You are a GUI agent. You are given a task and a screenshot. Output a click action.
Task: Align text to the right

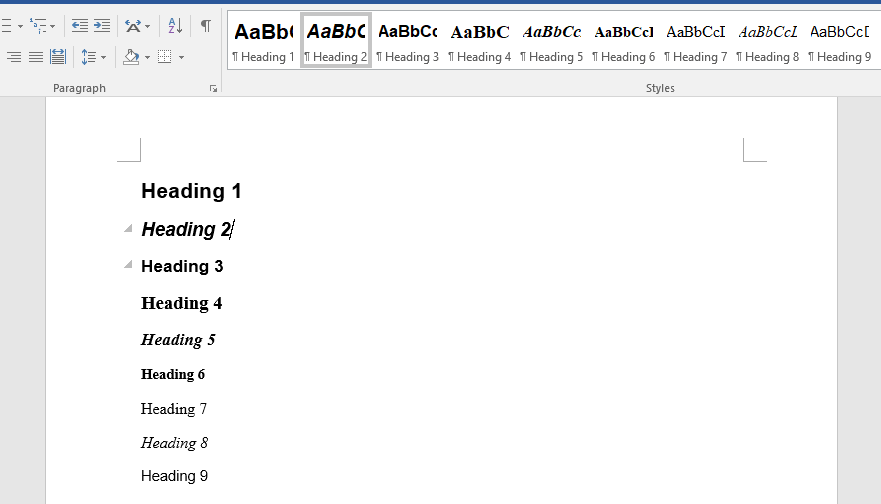[x=14, y=57]
